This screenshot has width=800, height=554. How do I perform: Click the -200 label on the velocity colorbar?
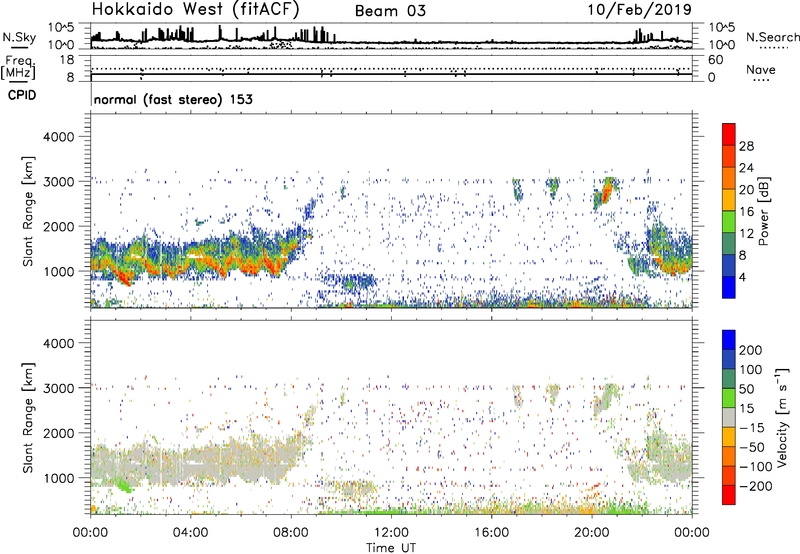(x=756, y=486)
